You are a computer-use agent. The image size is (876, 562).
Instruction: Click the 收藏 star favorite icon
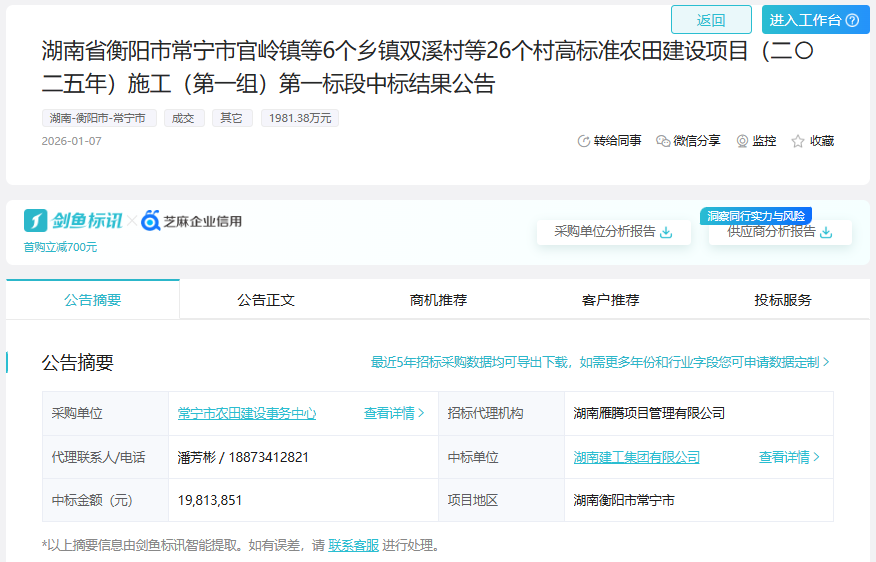[798, 141]
